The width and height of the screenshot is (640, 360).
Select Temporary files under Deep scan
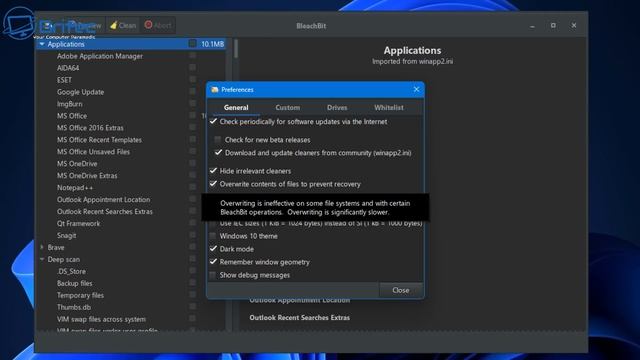click(x=80, y=295)
